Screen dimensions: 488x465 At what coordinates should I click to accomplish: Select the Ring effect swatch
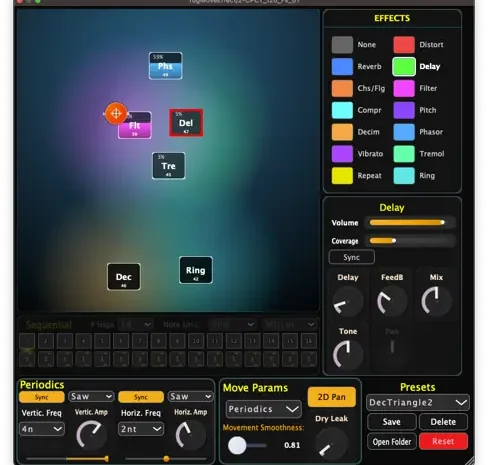[x=404, y=176]
